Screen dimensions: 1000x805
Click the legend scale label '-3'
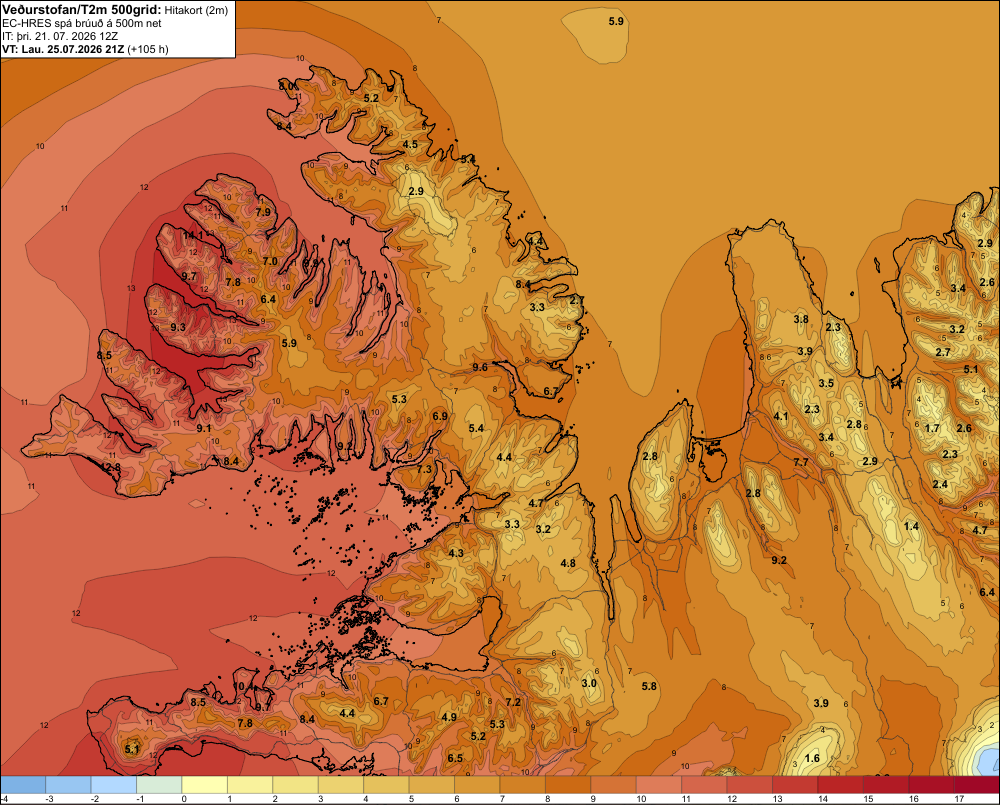pyautogui.click(x=48, y=799)
